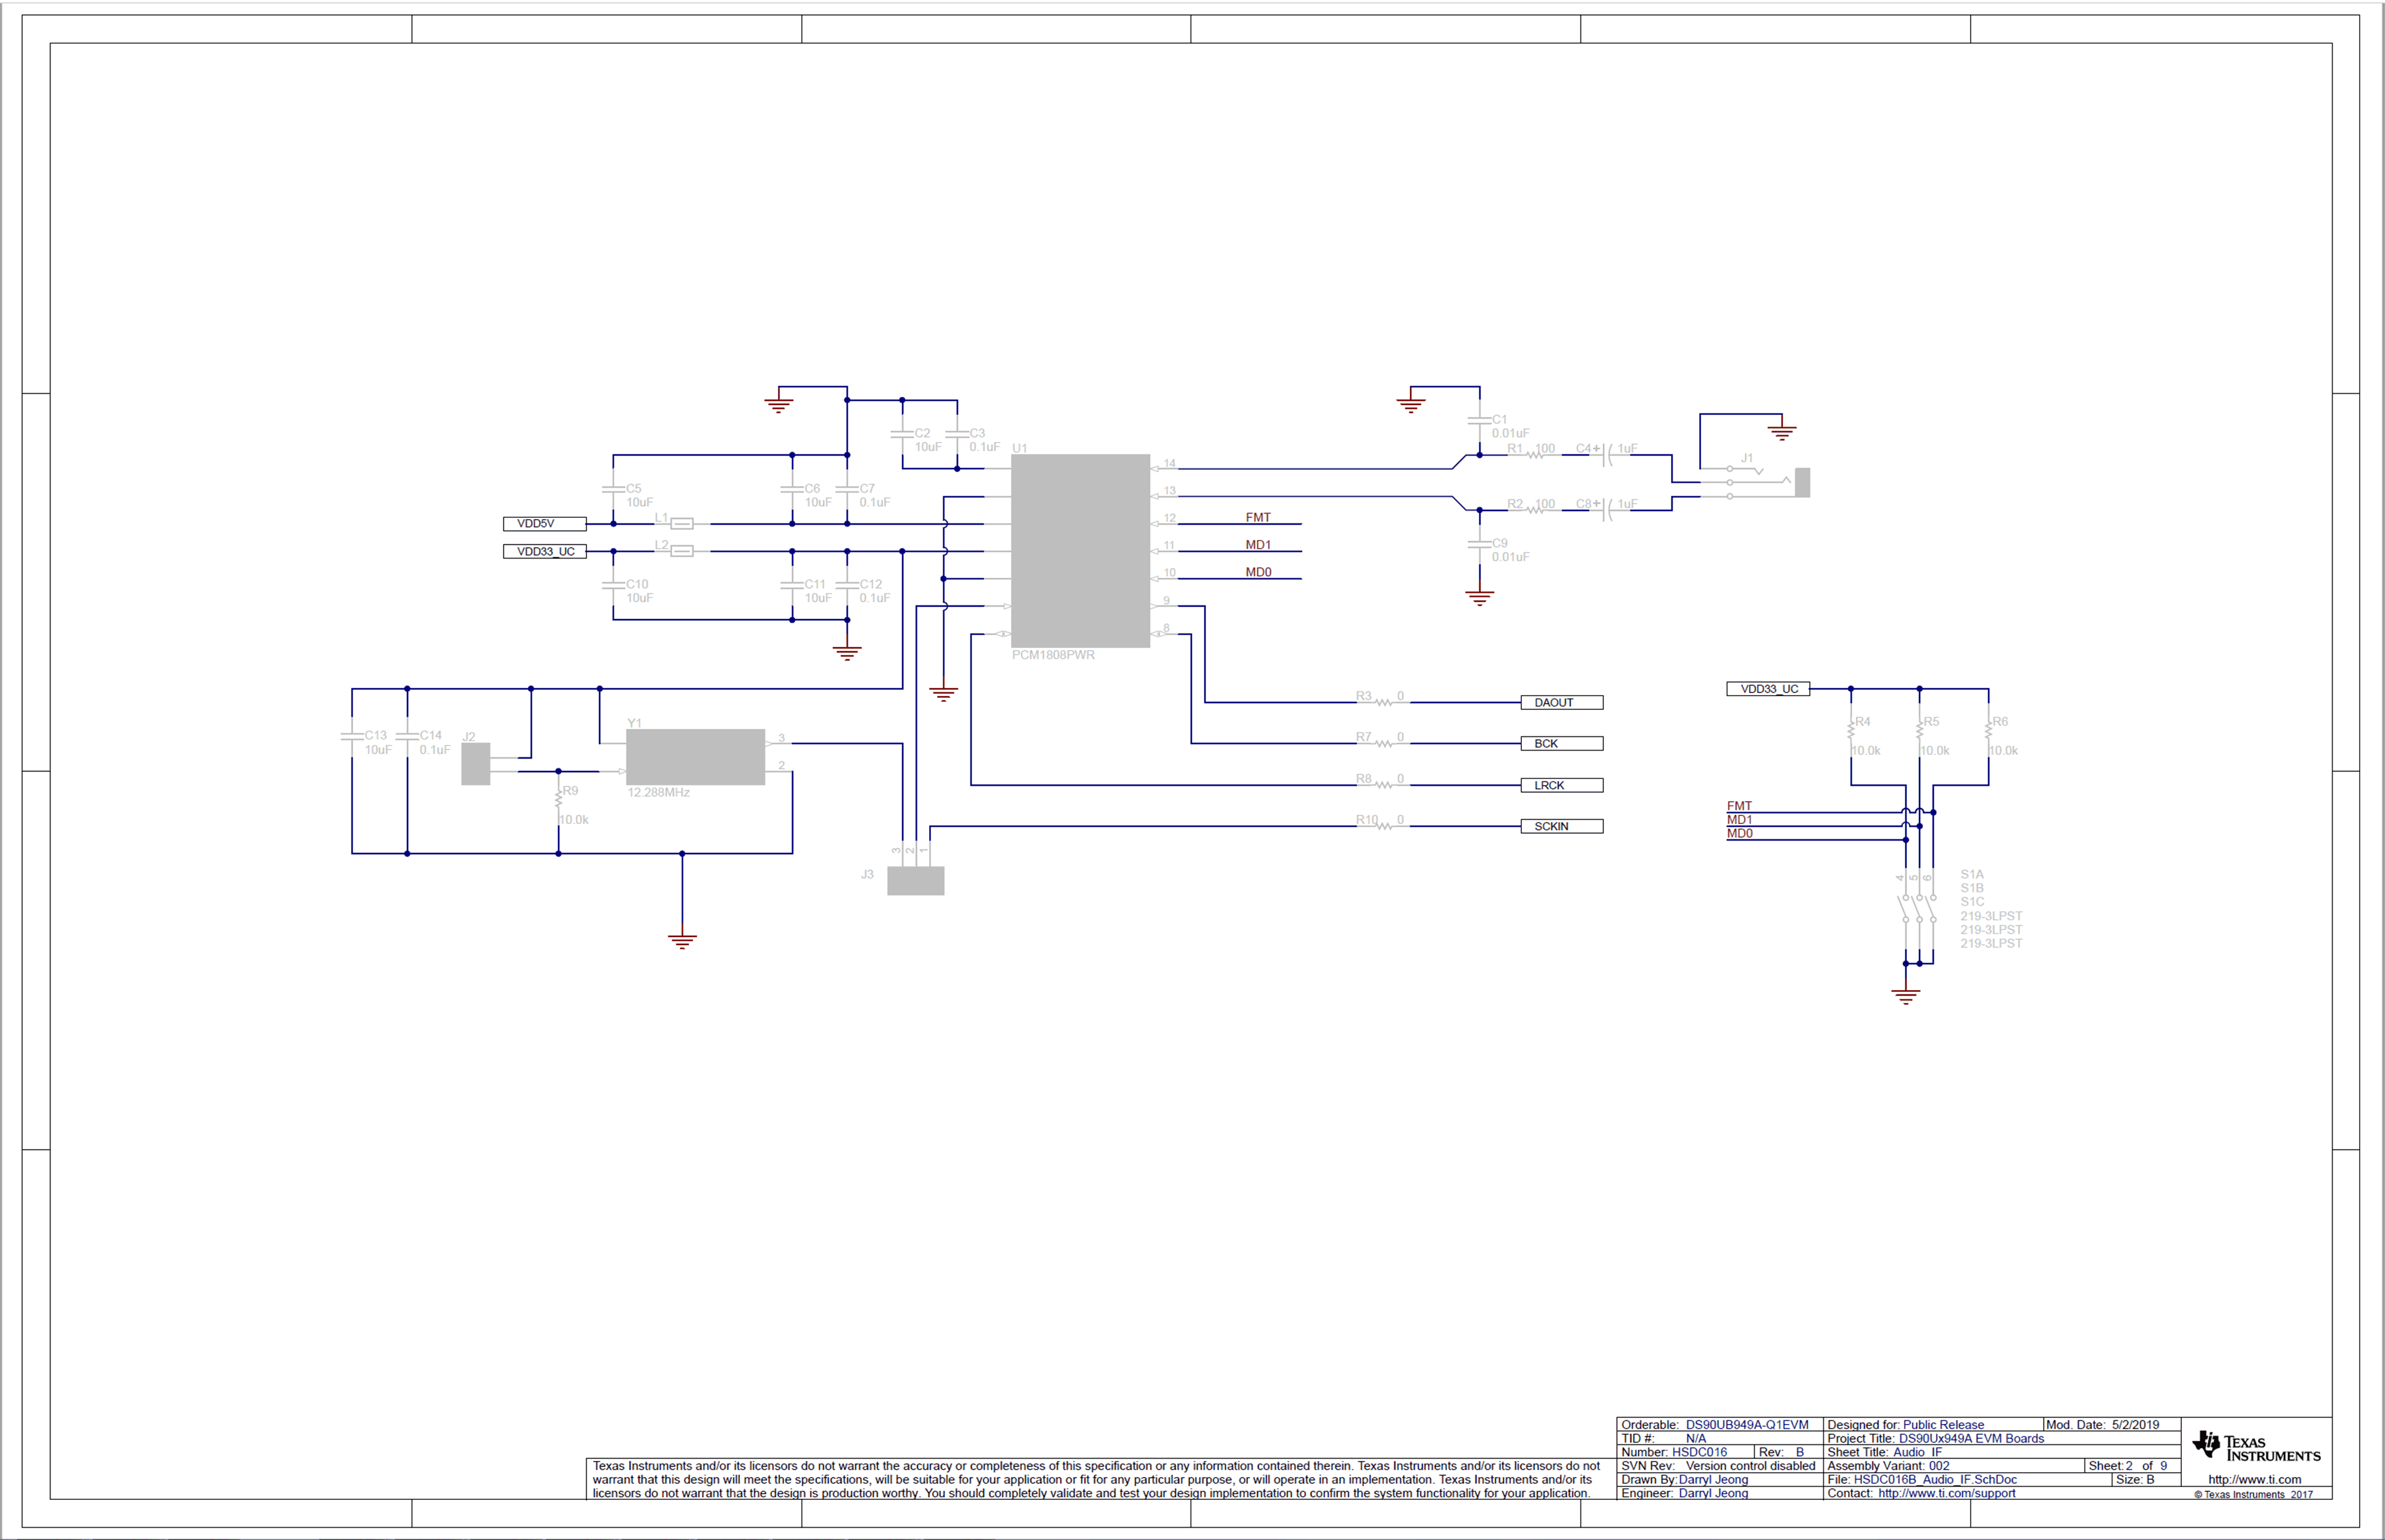Click the Orderable DS90UB949A-Q1EVM field

click(x=1716, y=1424)
